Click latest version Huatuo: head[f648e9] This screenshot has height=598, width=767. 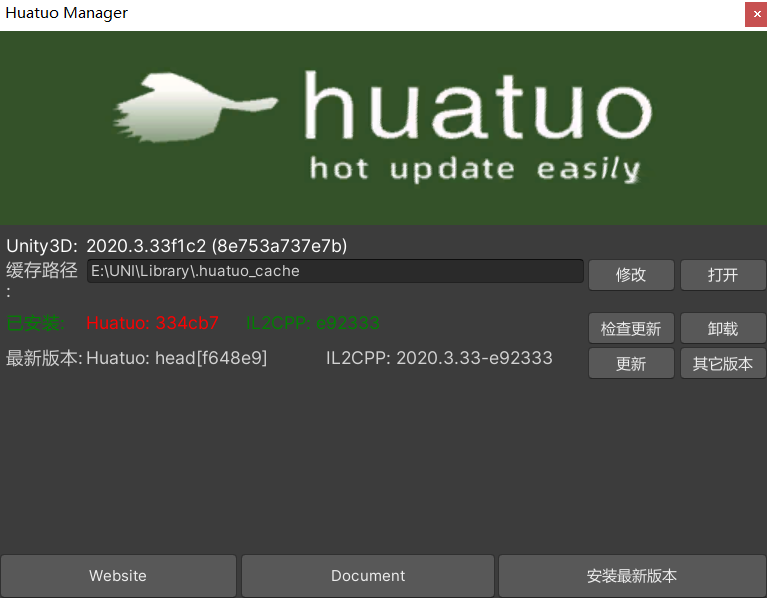[x=177, y=358]
